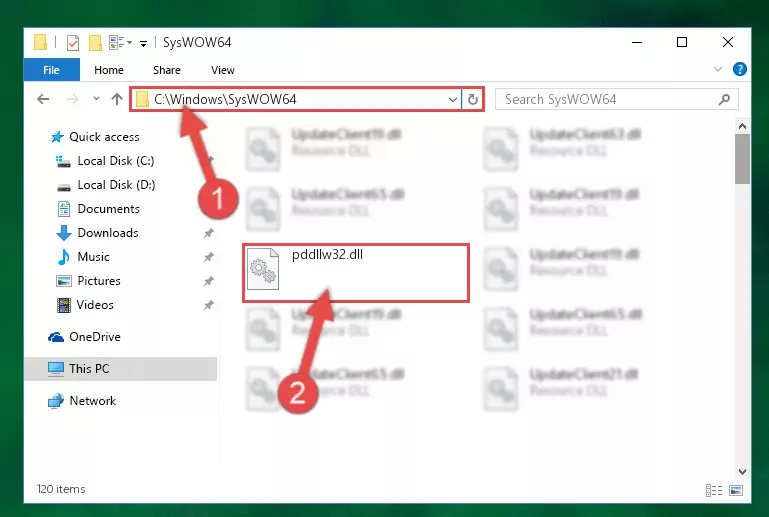The width and height of the screenshot is (769, 517).
Task: Close the SysWOW64 window
Action: 728,43
